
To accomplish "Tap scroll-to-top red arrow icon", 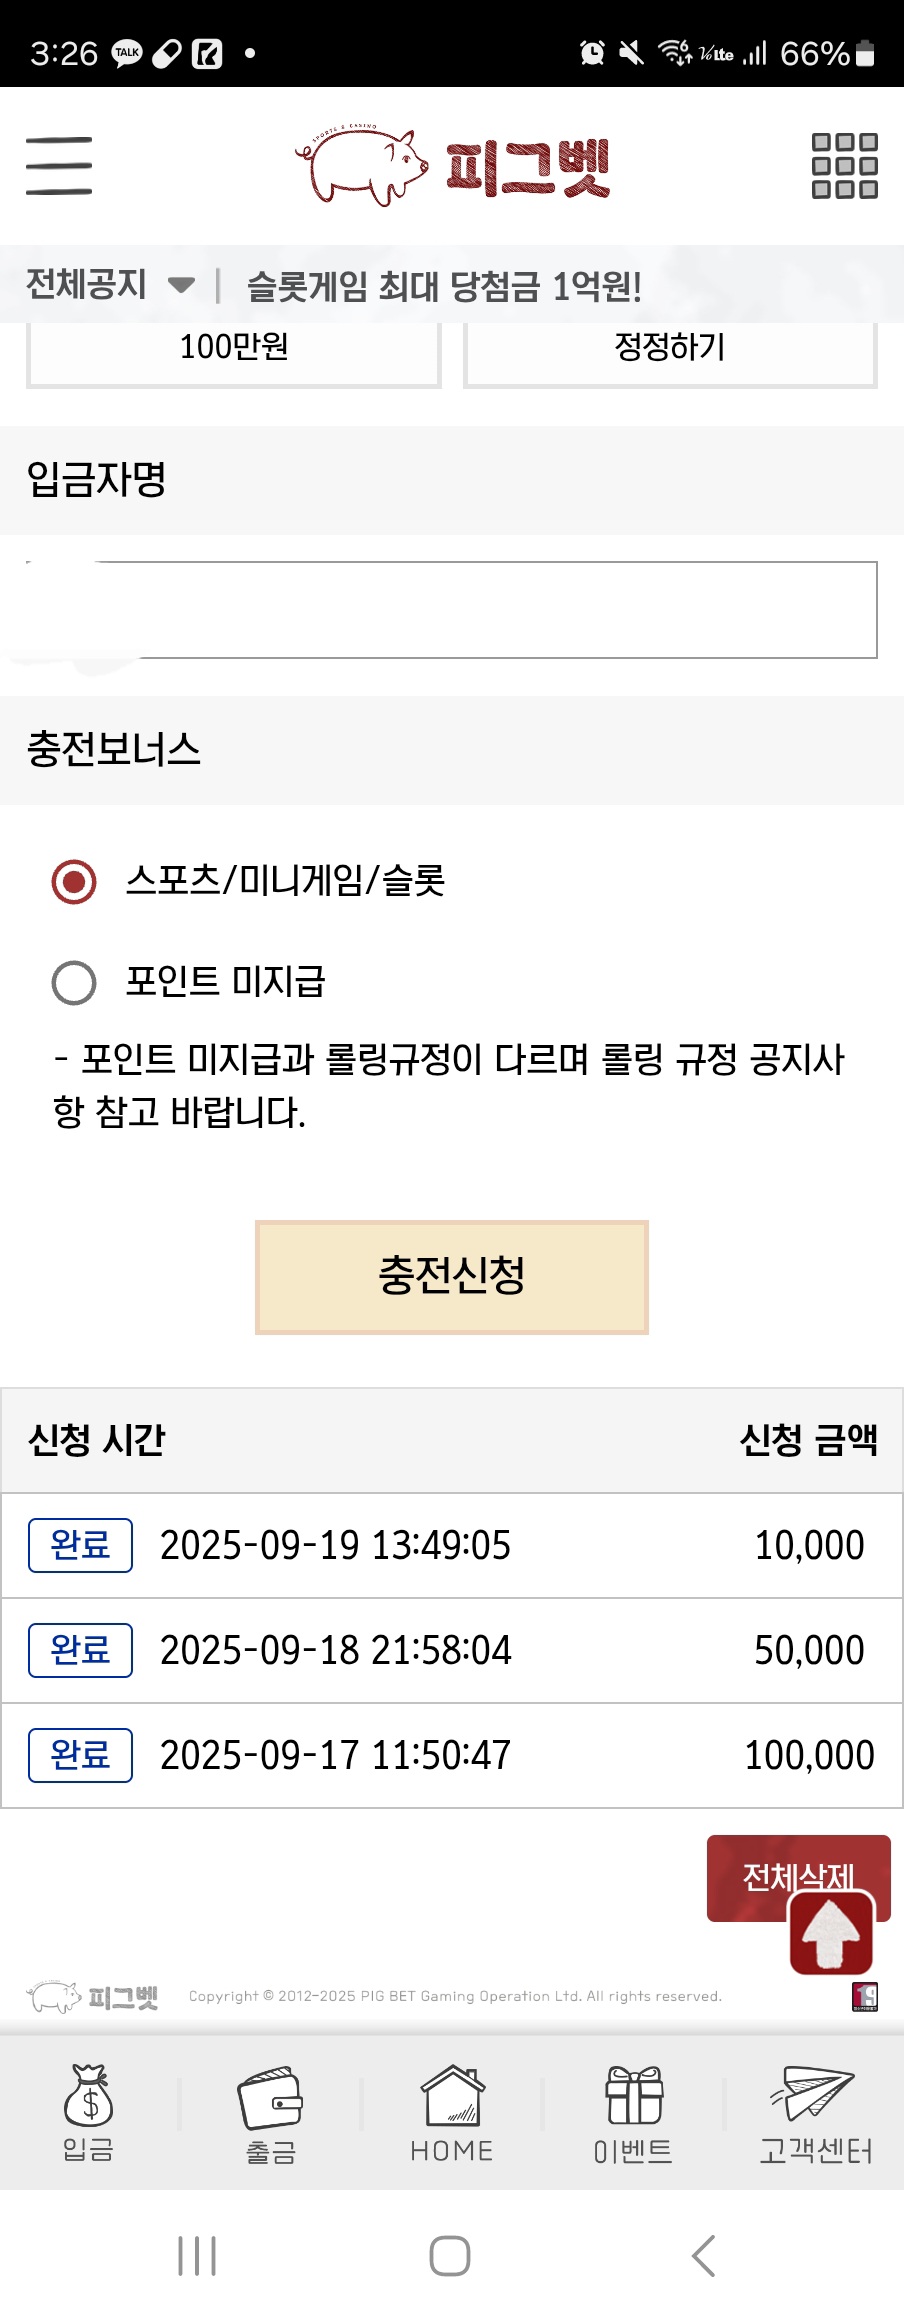I will pos(832,1933).
